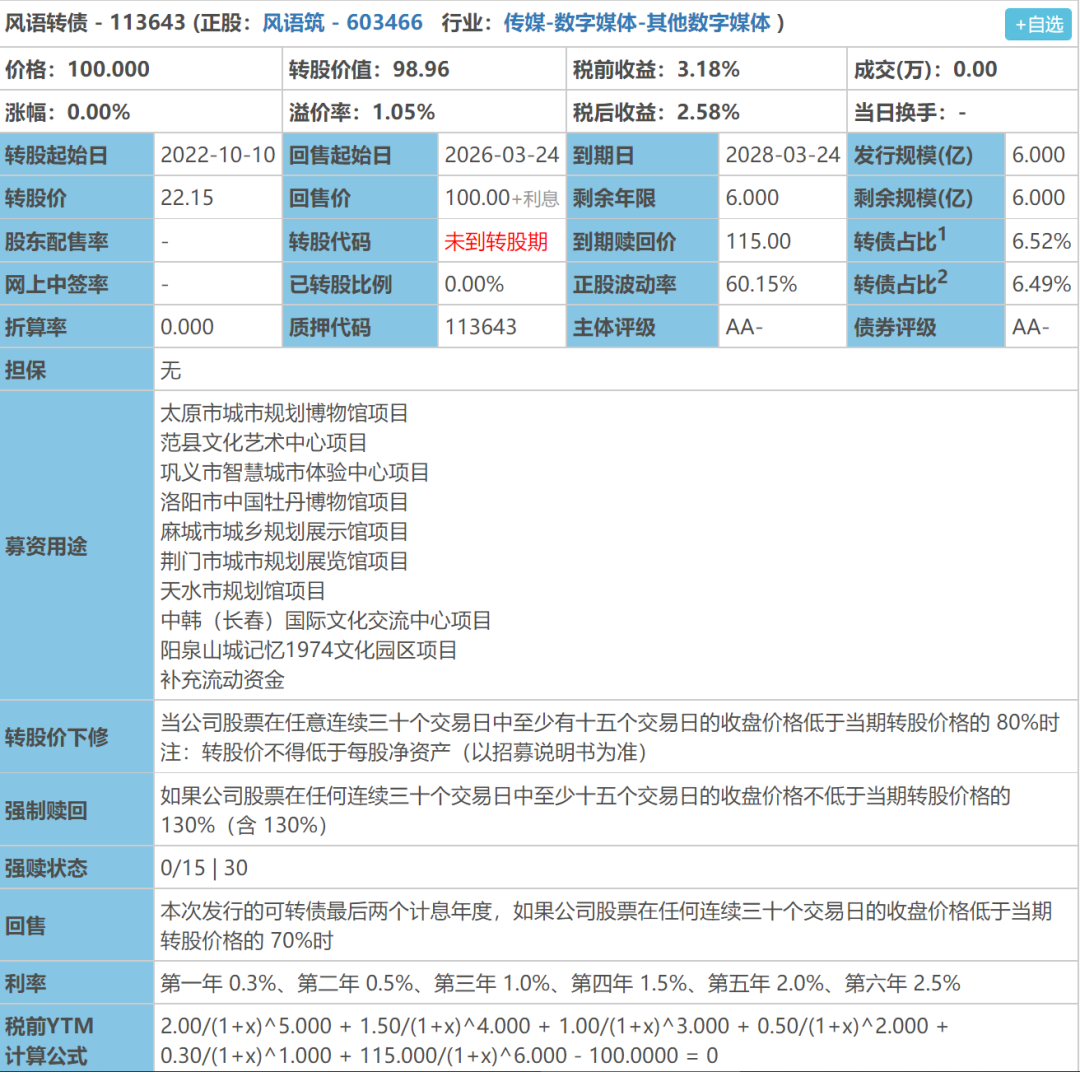Click the red 未到转股期 text

click(x=496, y=241)
